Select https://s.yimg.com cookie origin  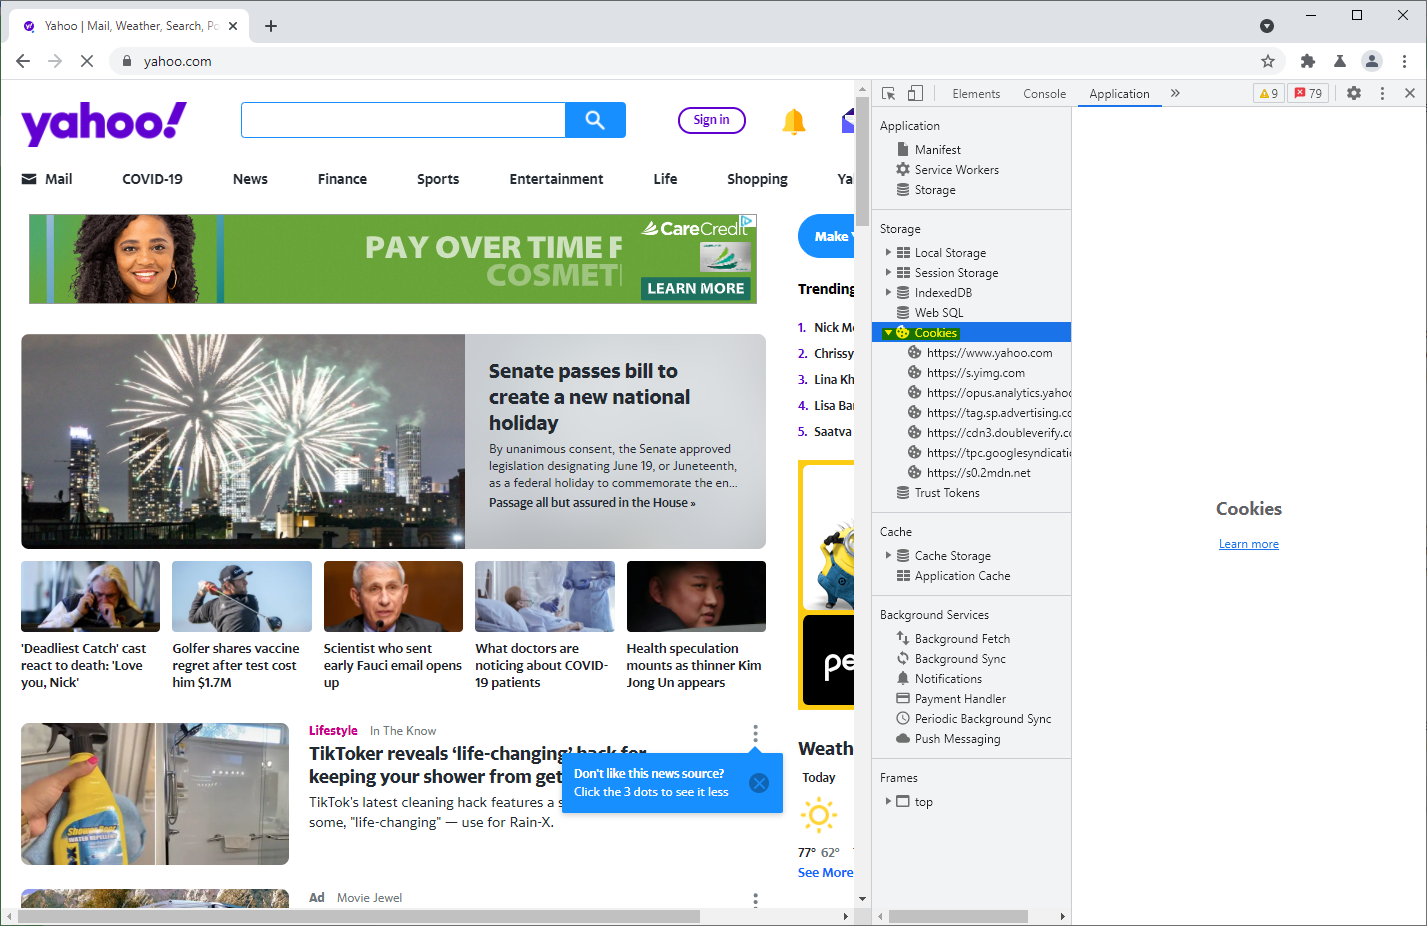pos(975,372)
